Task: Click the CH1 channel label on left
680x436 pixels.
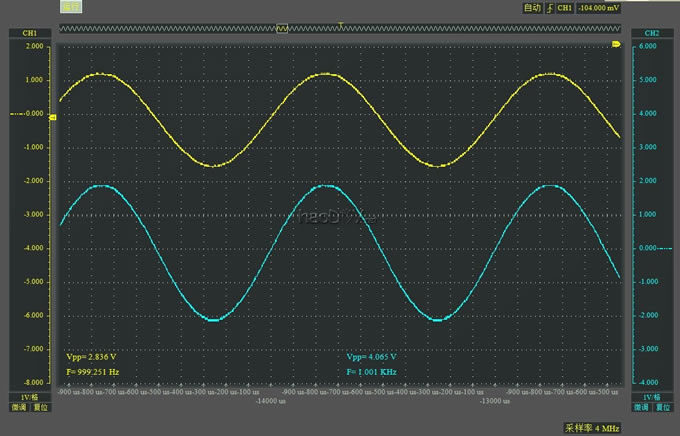Action: click(29, 33)
